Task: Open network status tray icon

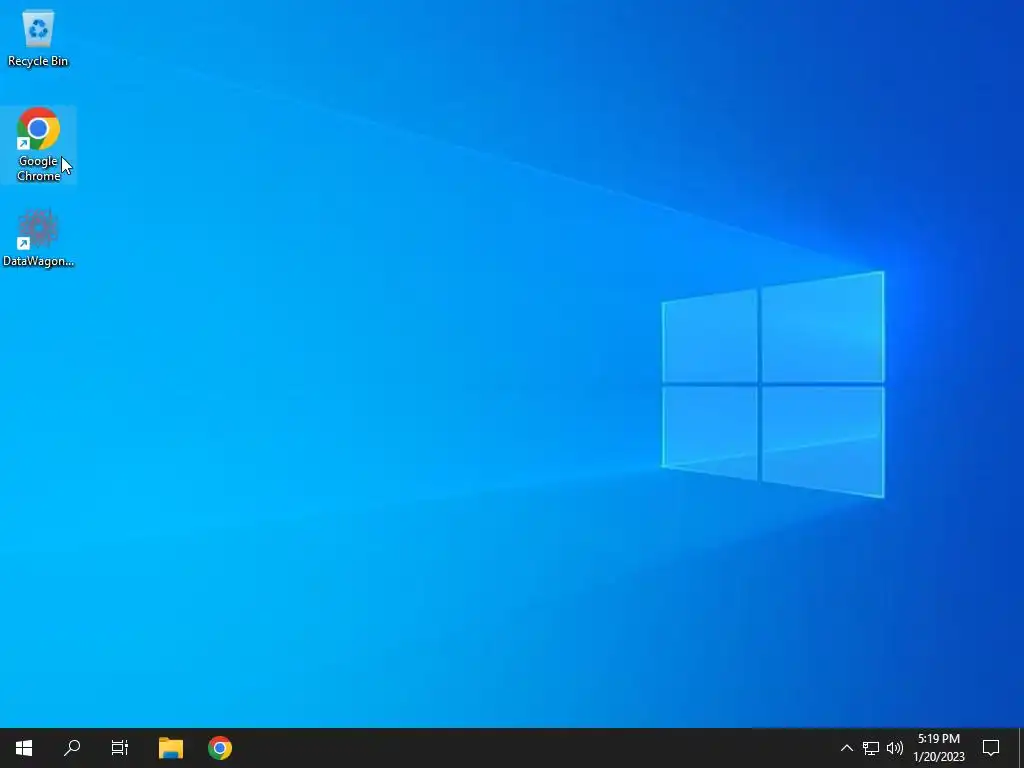Action: tap(871, 748)
